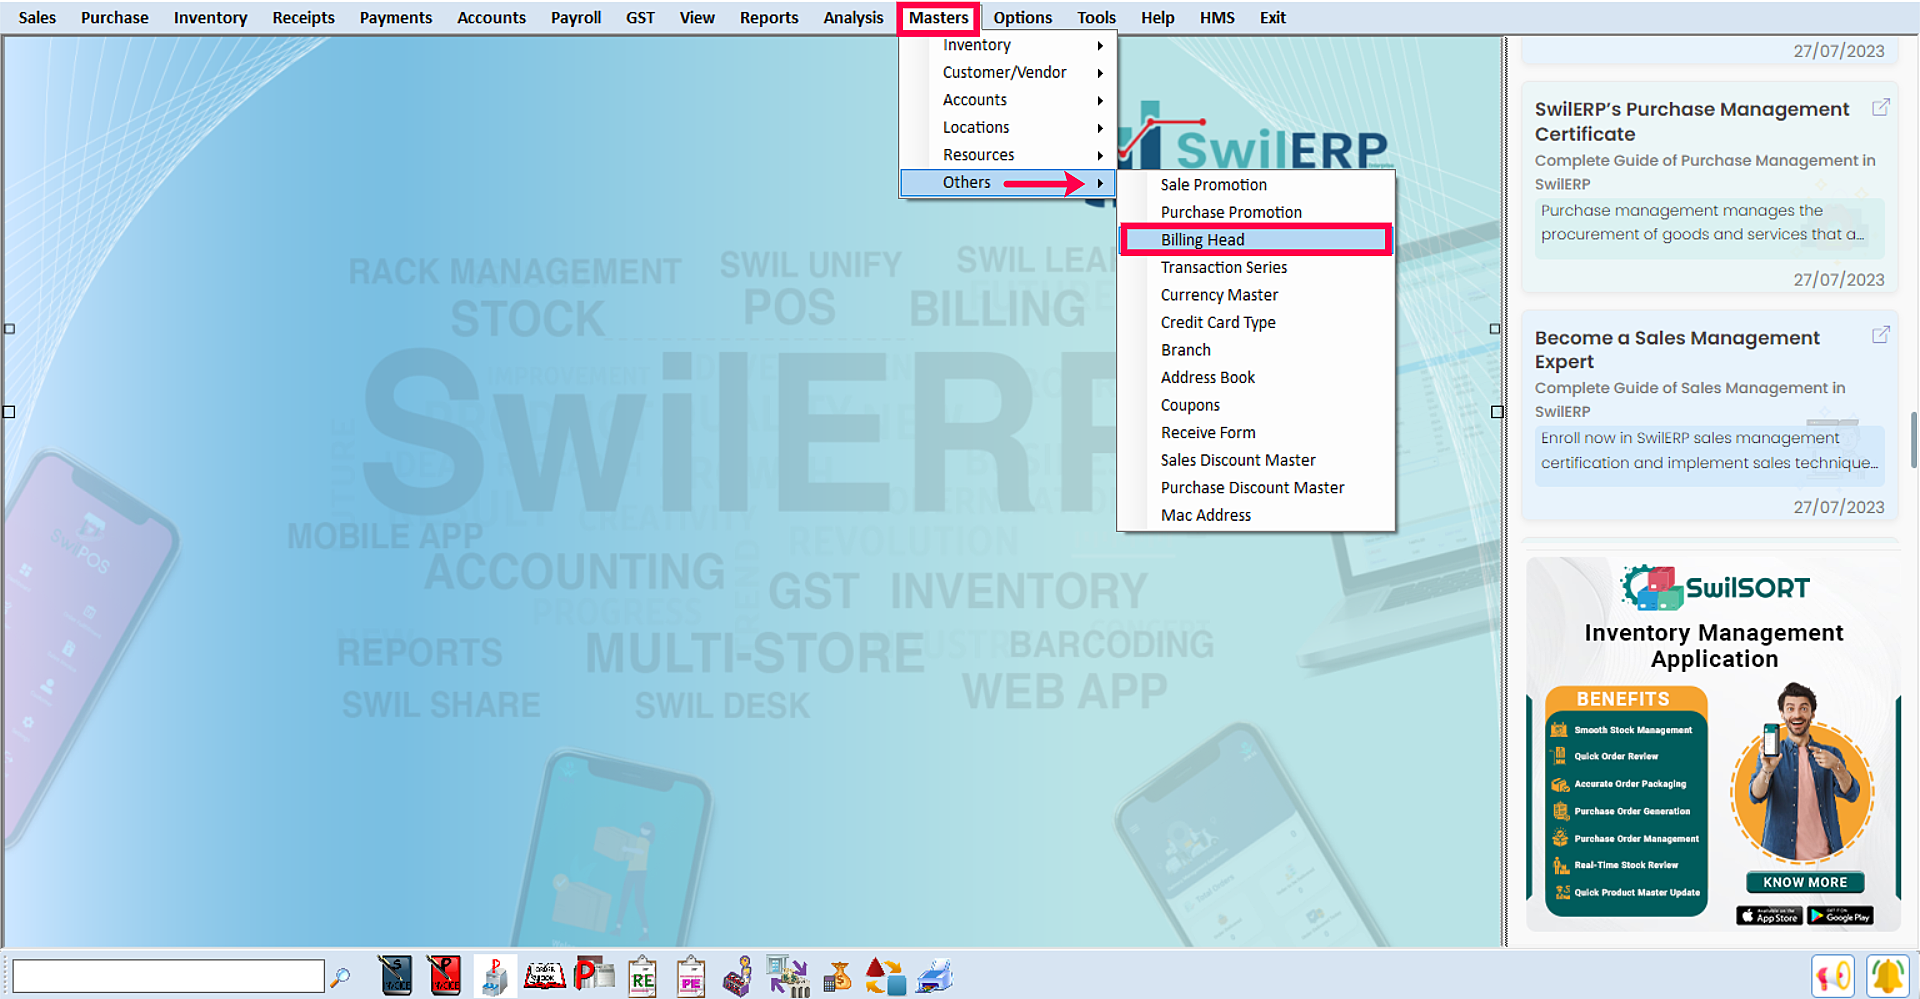This screenshot has height=999, width=1920.
Task: Open the green RE clipboard icon
Action: 642,977
